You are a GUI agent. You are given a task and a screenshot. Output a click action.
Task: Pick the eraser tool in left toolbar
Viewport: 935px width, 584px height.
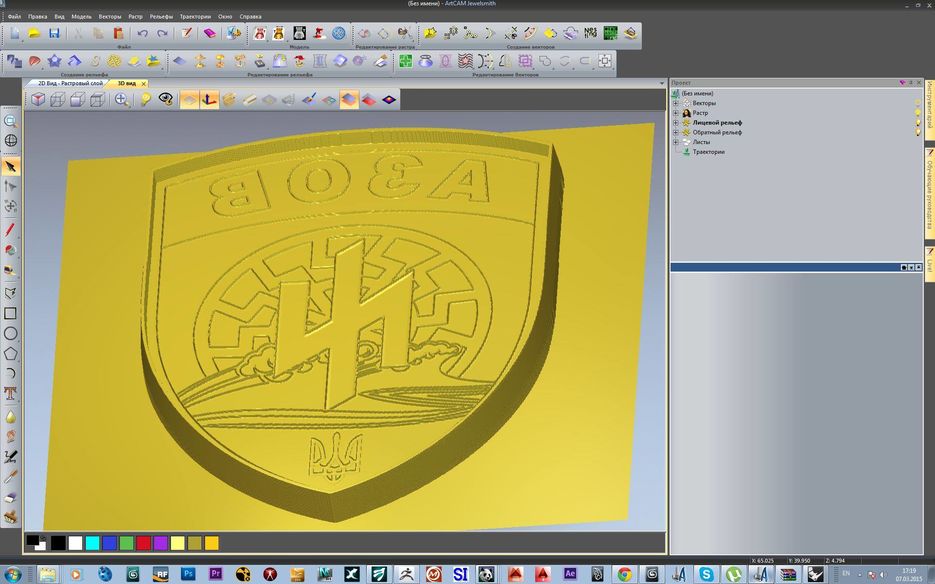tap(10, 497)
